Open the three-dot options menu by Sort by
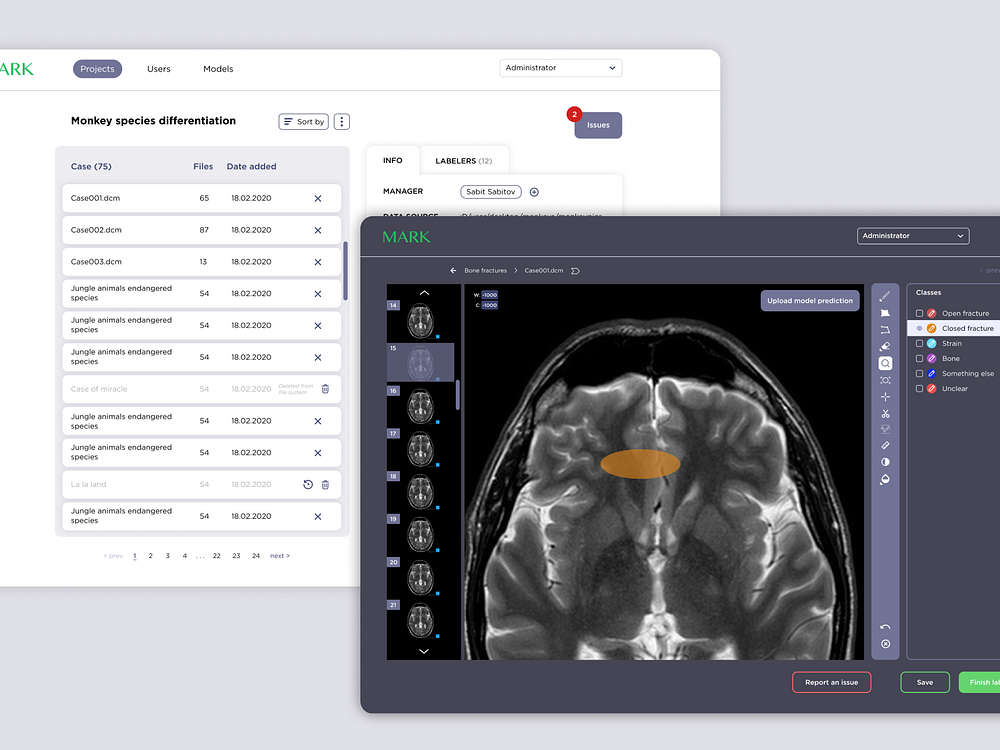This screenshot has height=750, width=1000. click(342, 122)
